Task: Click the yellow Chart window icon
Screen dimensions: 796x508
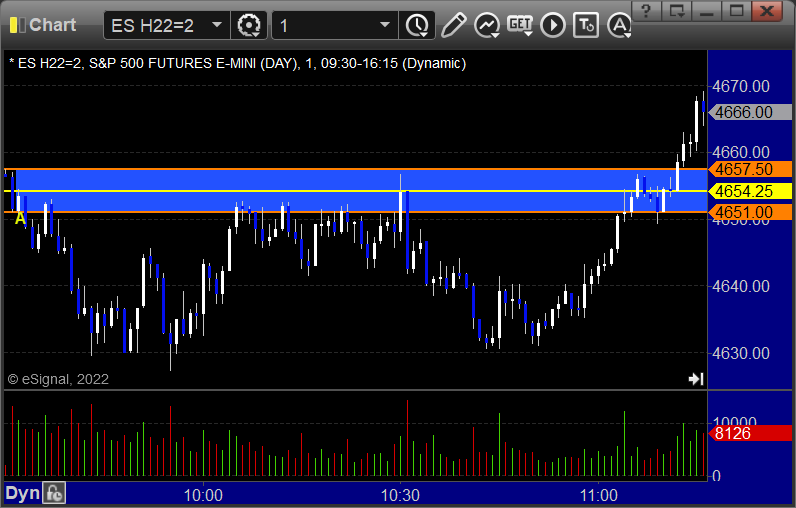Action: 17,25
